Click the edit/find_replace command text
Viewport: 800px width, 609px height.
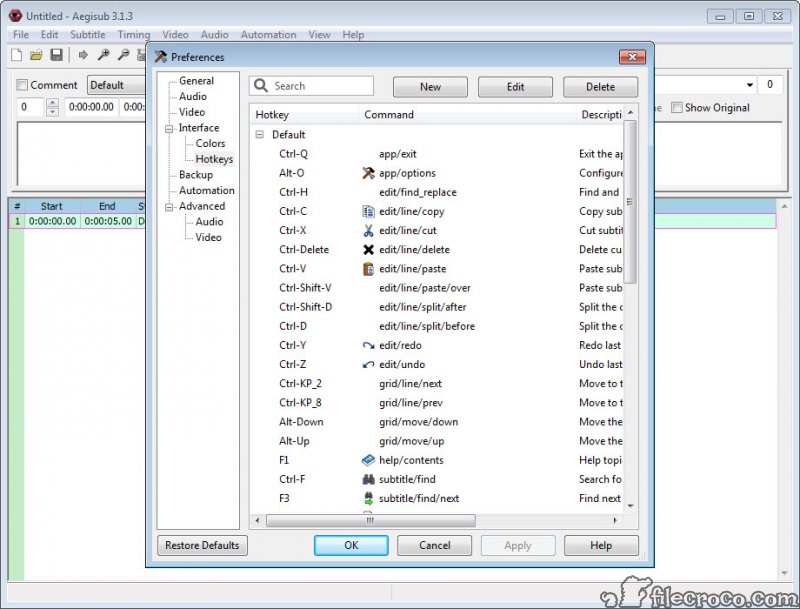point(418,192)
